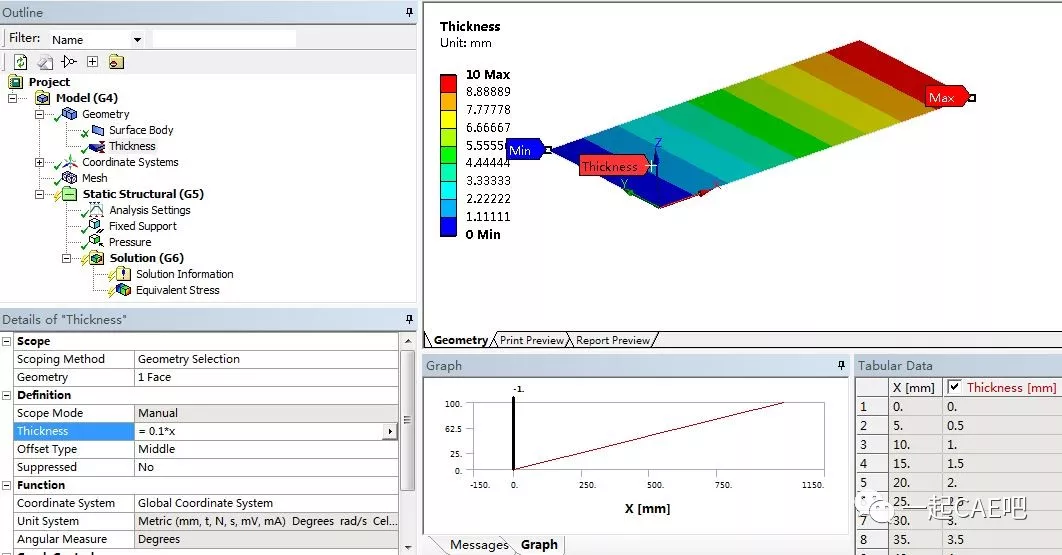Click the Suppressed value No
This screenshot has width=1062, height=555.
266,468
